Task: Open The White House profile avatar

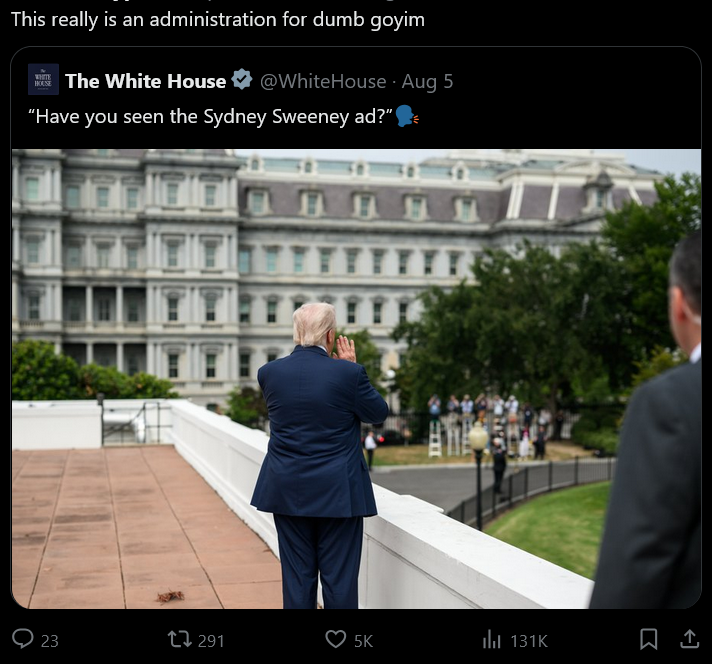Action: [43, 79]
